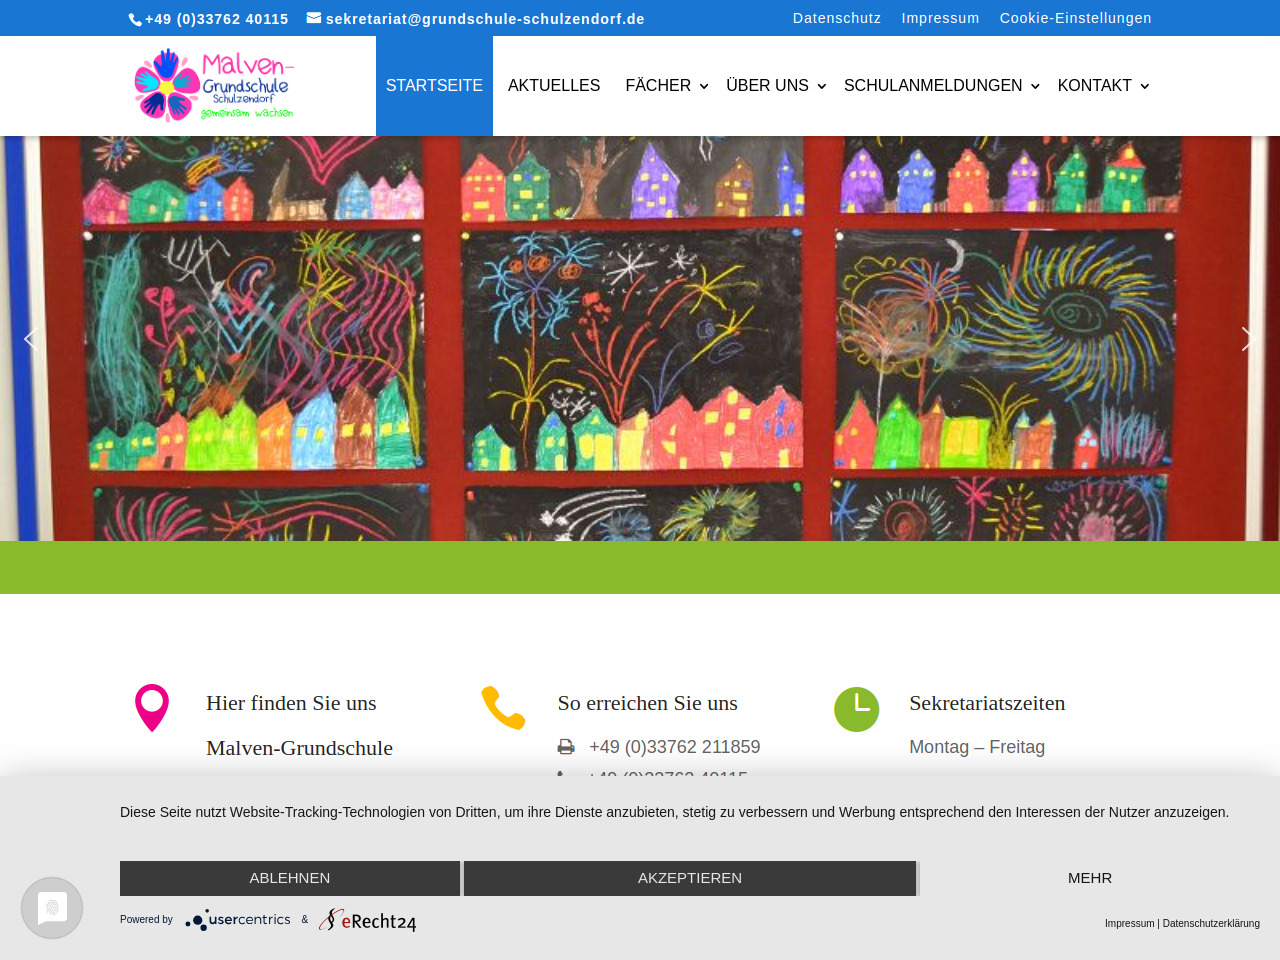
Task: Expand the ÜBER UNS dropdown menu
Action: click(775, 86)
